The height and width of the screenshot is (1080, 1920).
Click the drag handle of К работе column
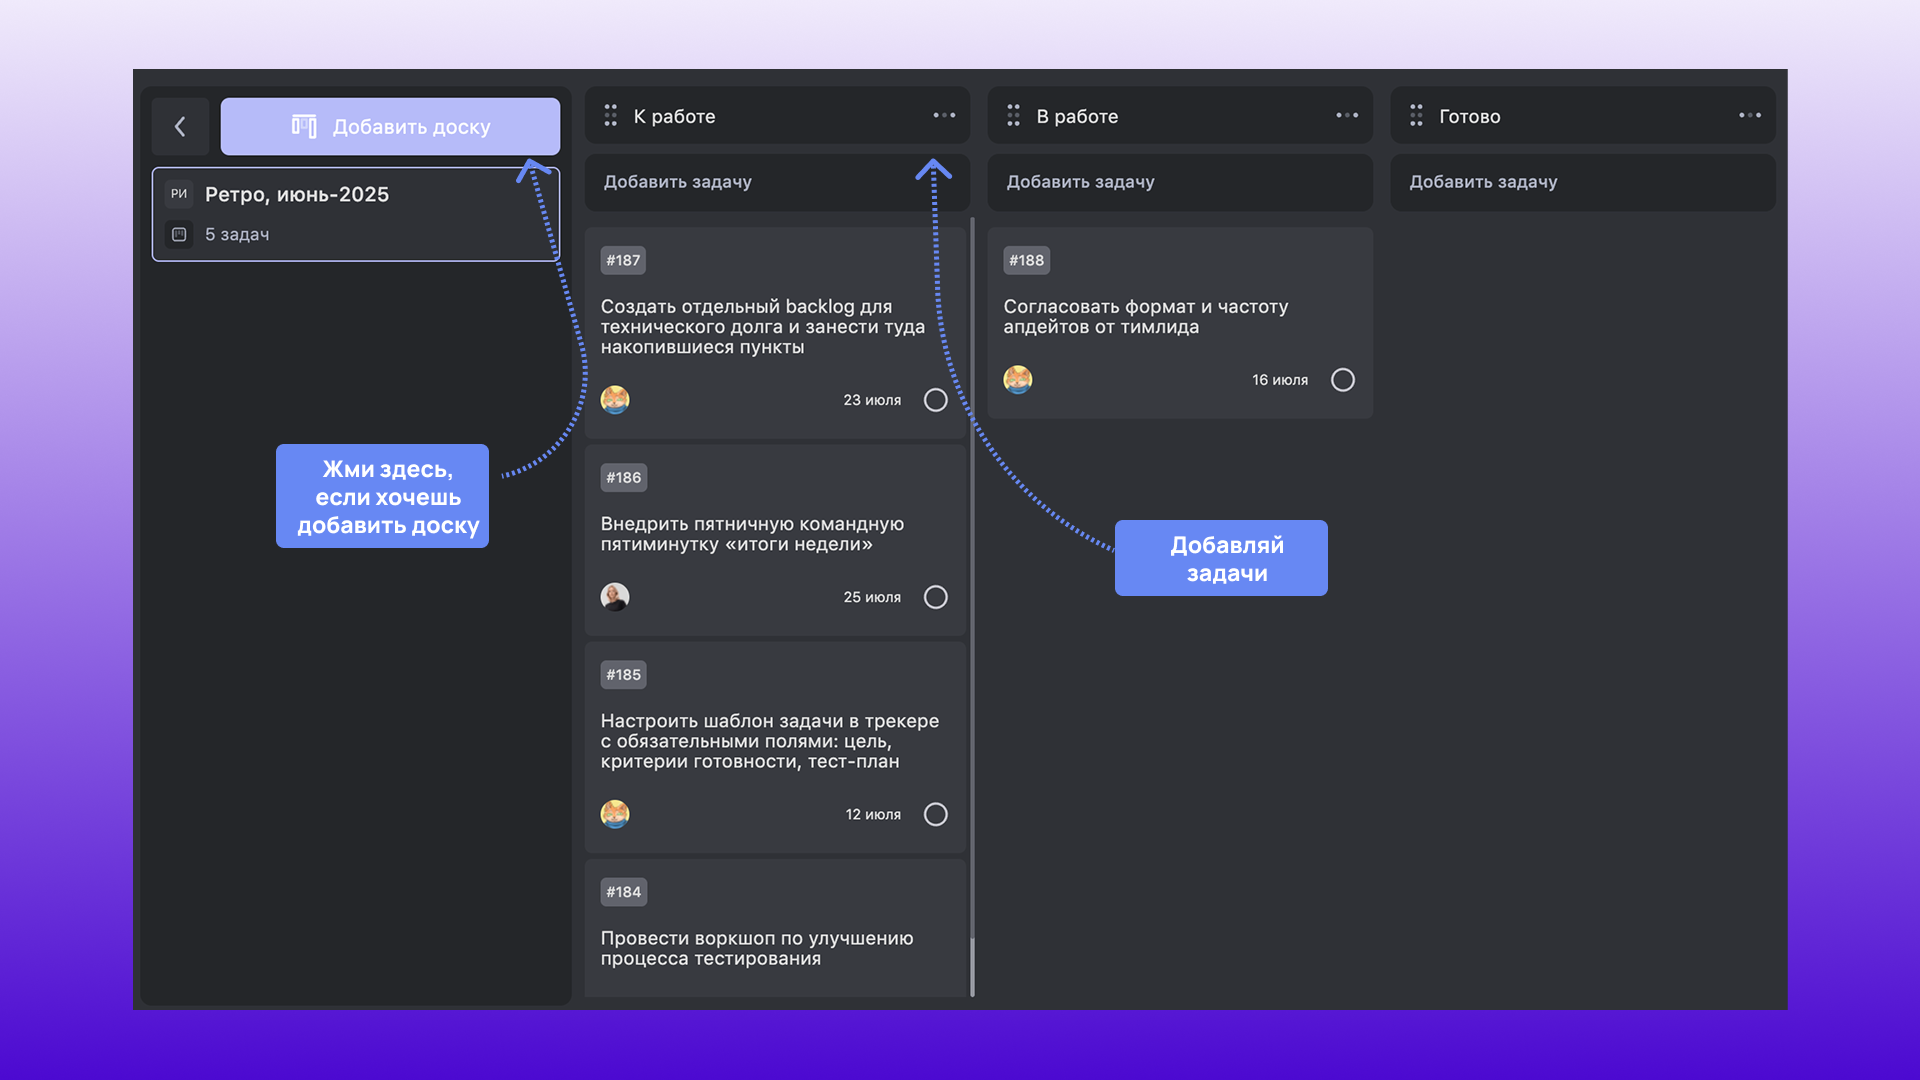[610, 116]
